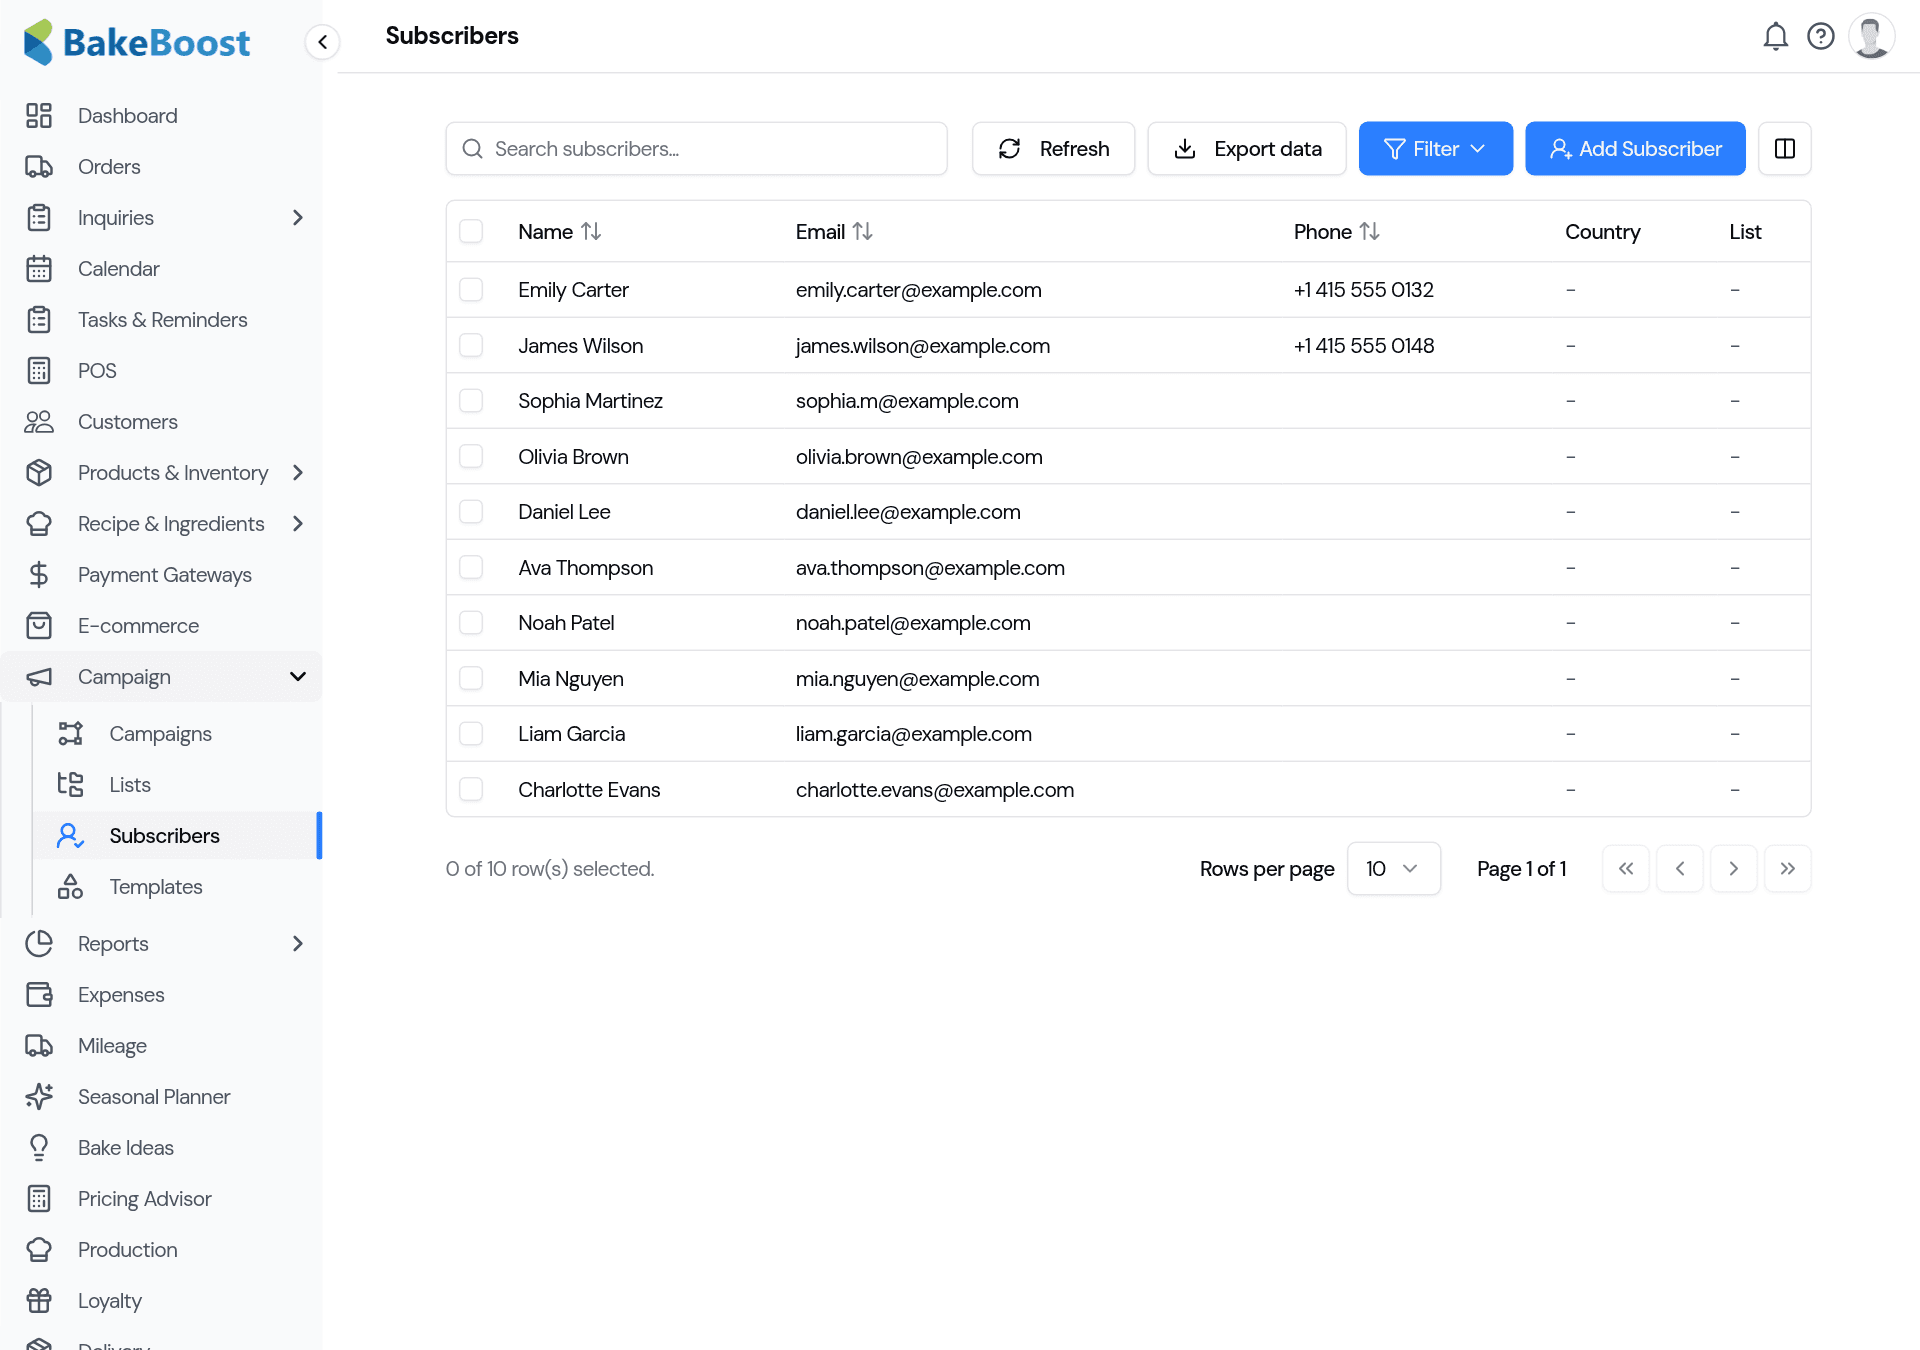Click emily.carter@example.com email cell
The width and height of the screenshot is (1920, 1350).
point(918,290)
